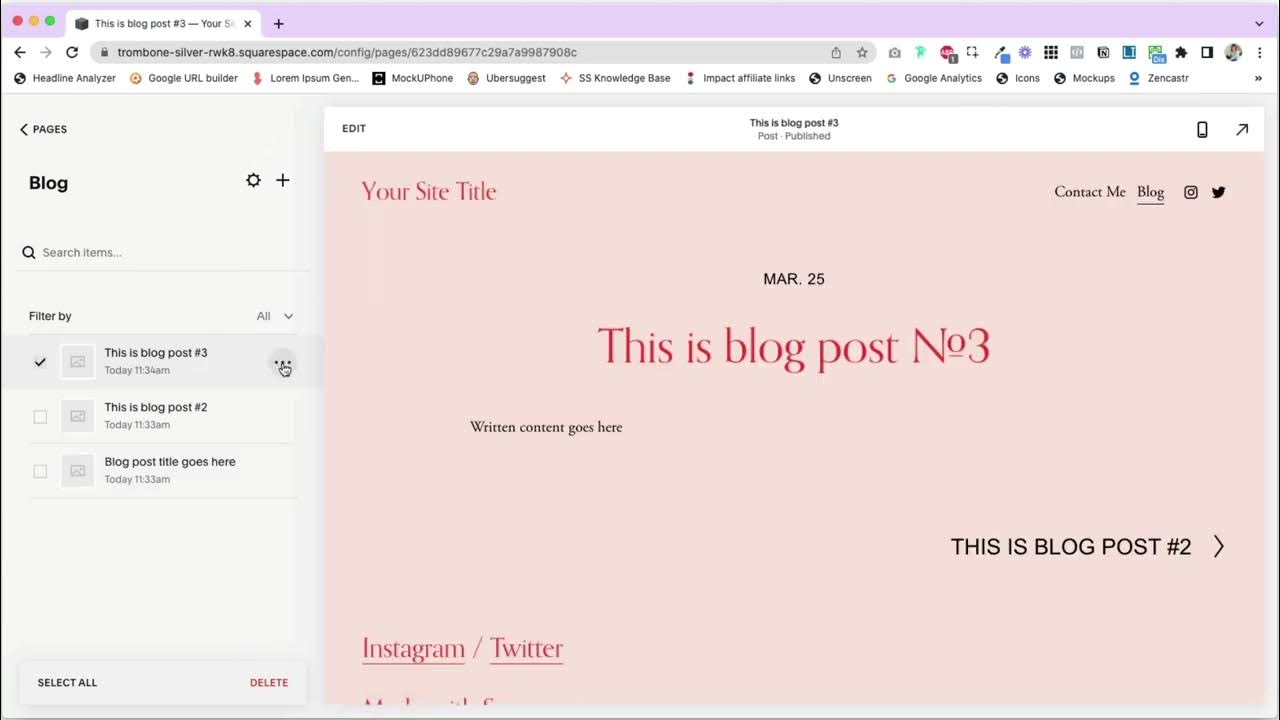The height and width of the screenshot is (720, 1280).
Task: Open the Twitter footer link
Action: pos(526,648)
